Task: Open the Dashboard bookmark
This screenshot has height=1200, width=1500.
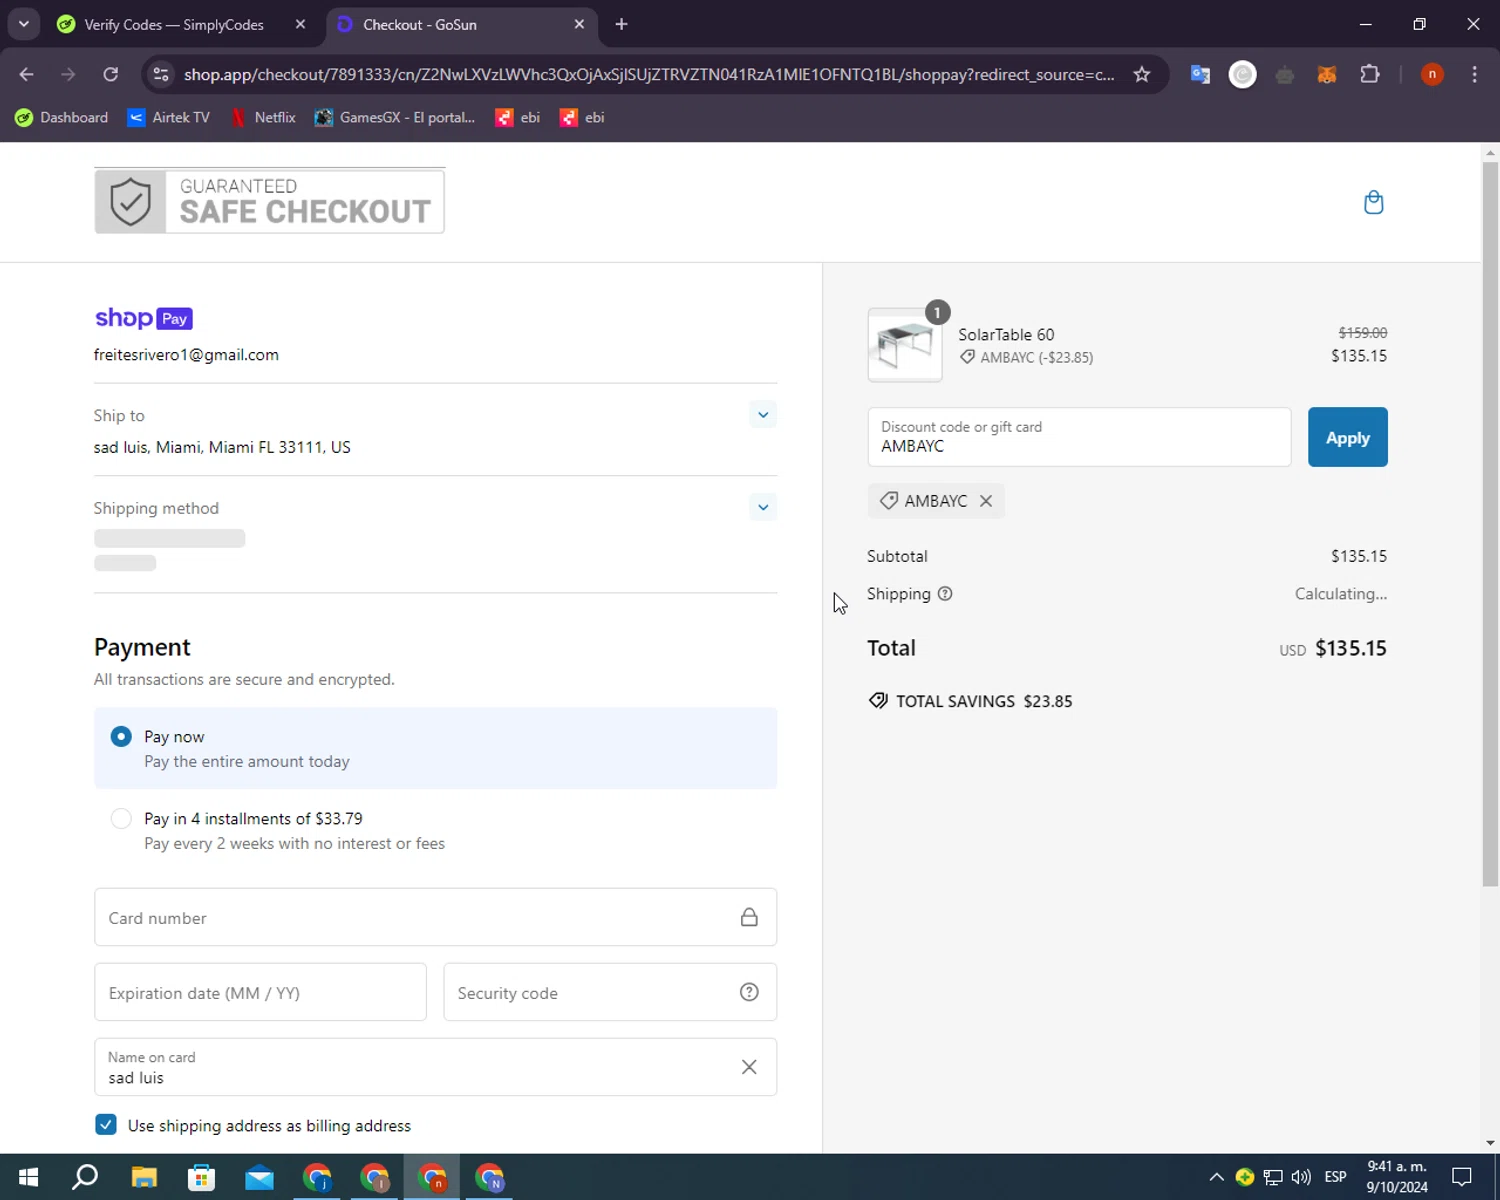Action: 61,117
